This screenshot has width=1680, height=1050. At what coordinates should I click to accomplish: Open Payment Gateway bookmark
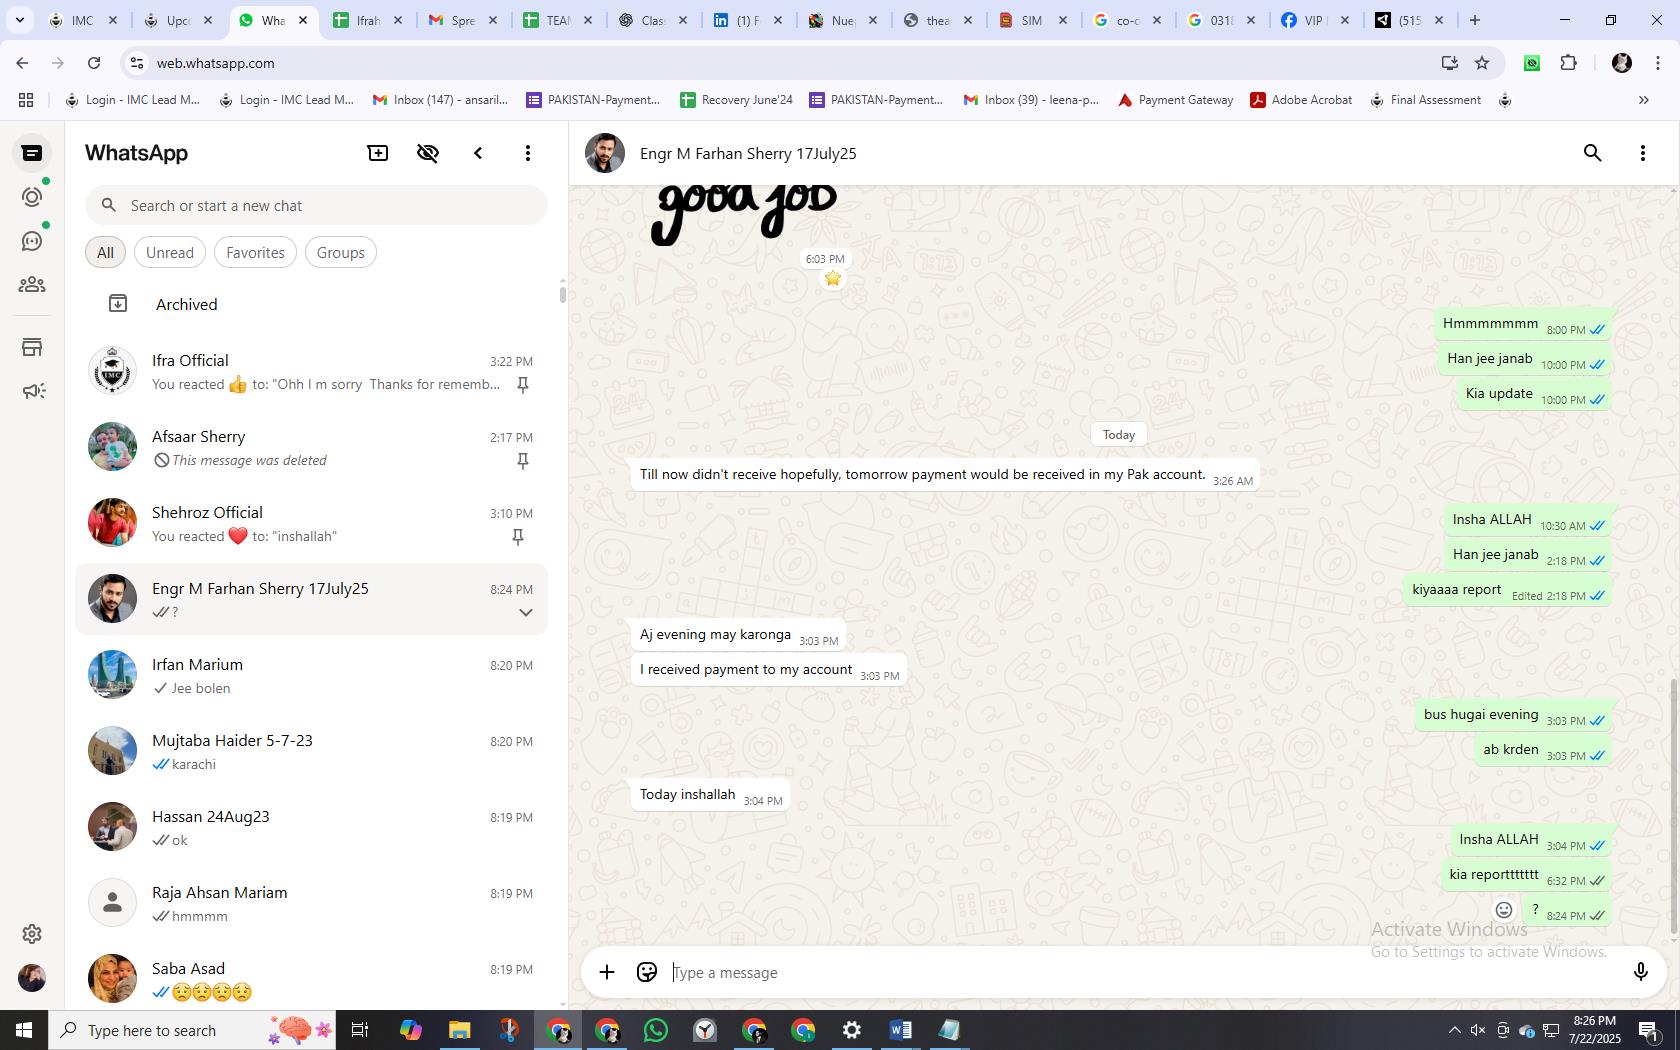tap(1175, 100)
